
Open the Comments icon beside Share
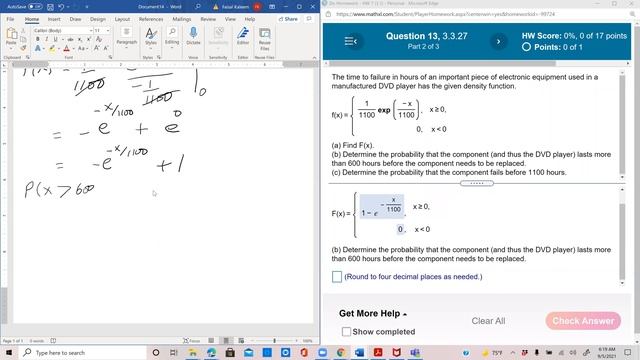point(309,19)
